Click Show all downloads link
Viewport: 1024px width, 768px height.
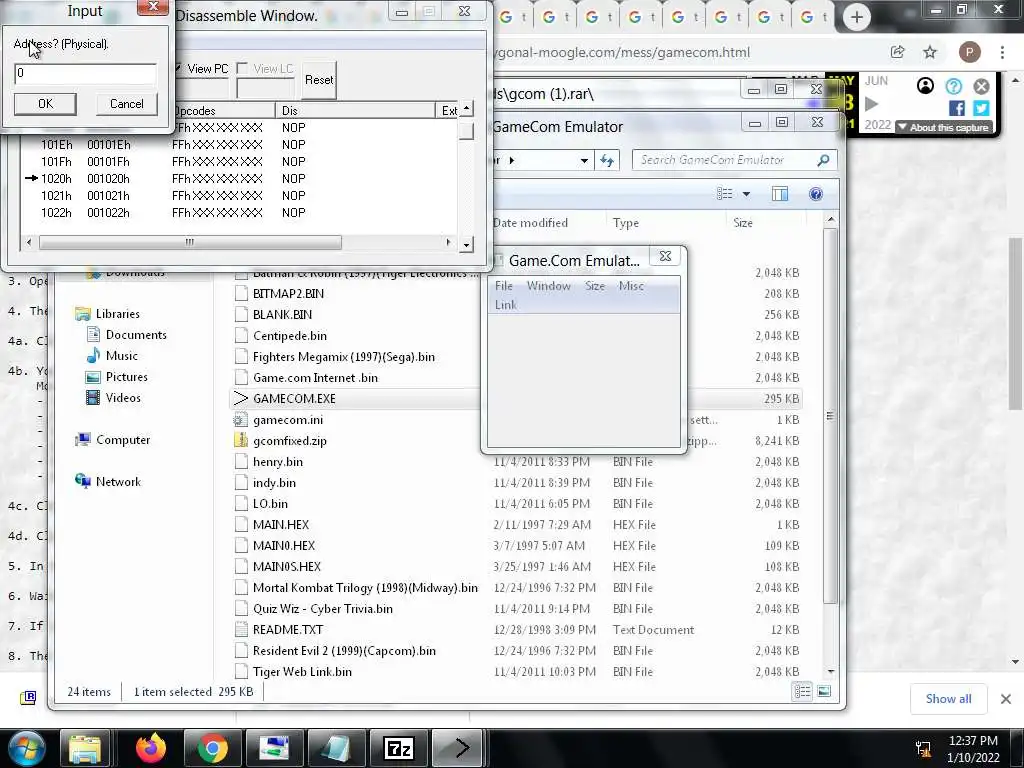tap(948, 699)
